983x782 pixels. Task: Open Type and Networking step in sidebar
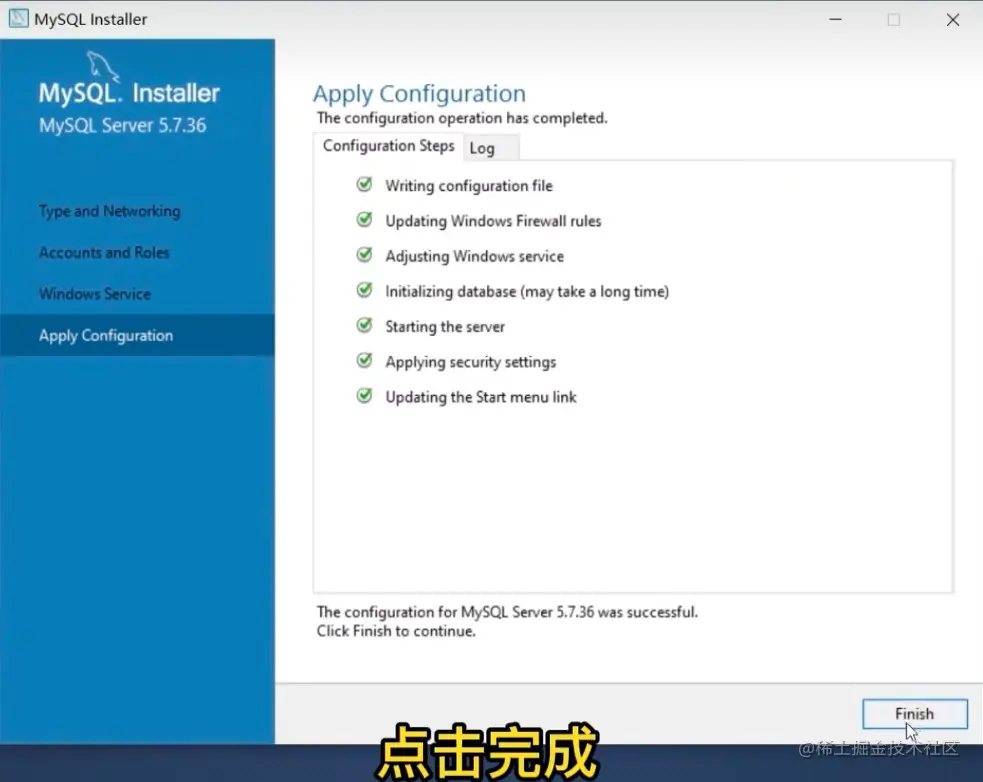110,211
